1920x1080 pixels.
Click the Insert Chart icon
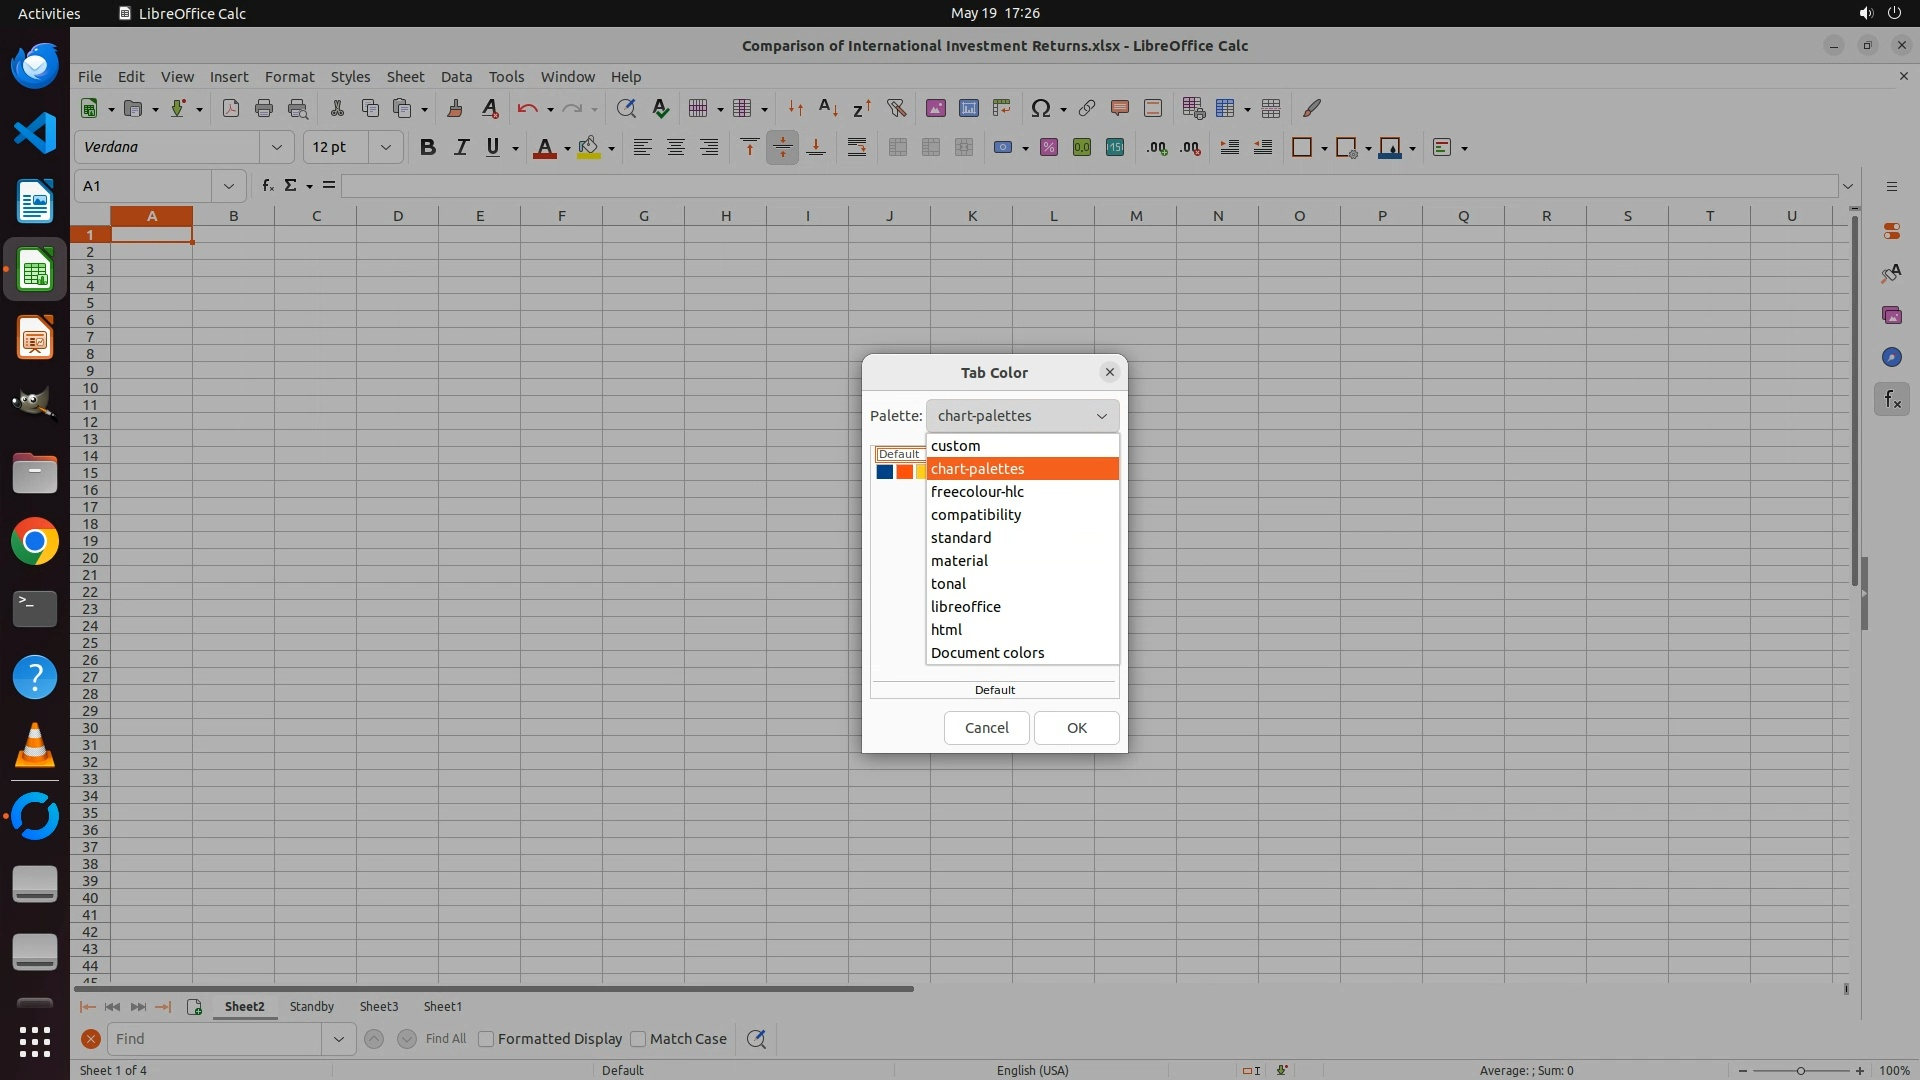pyautogui.click(x=968, y=108)
